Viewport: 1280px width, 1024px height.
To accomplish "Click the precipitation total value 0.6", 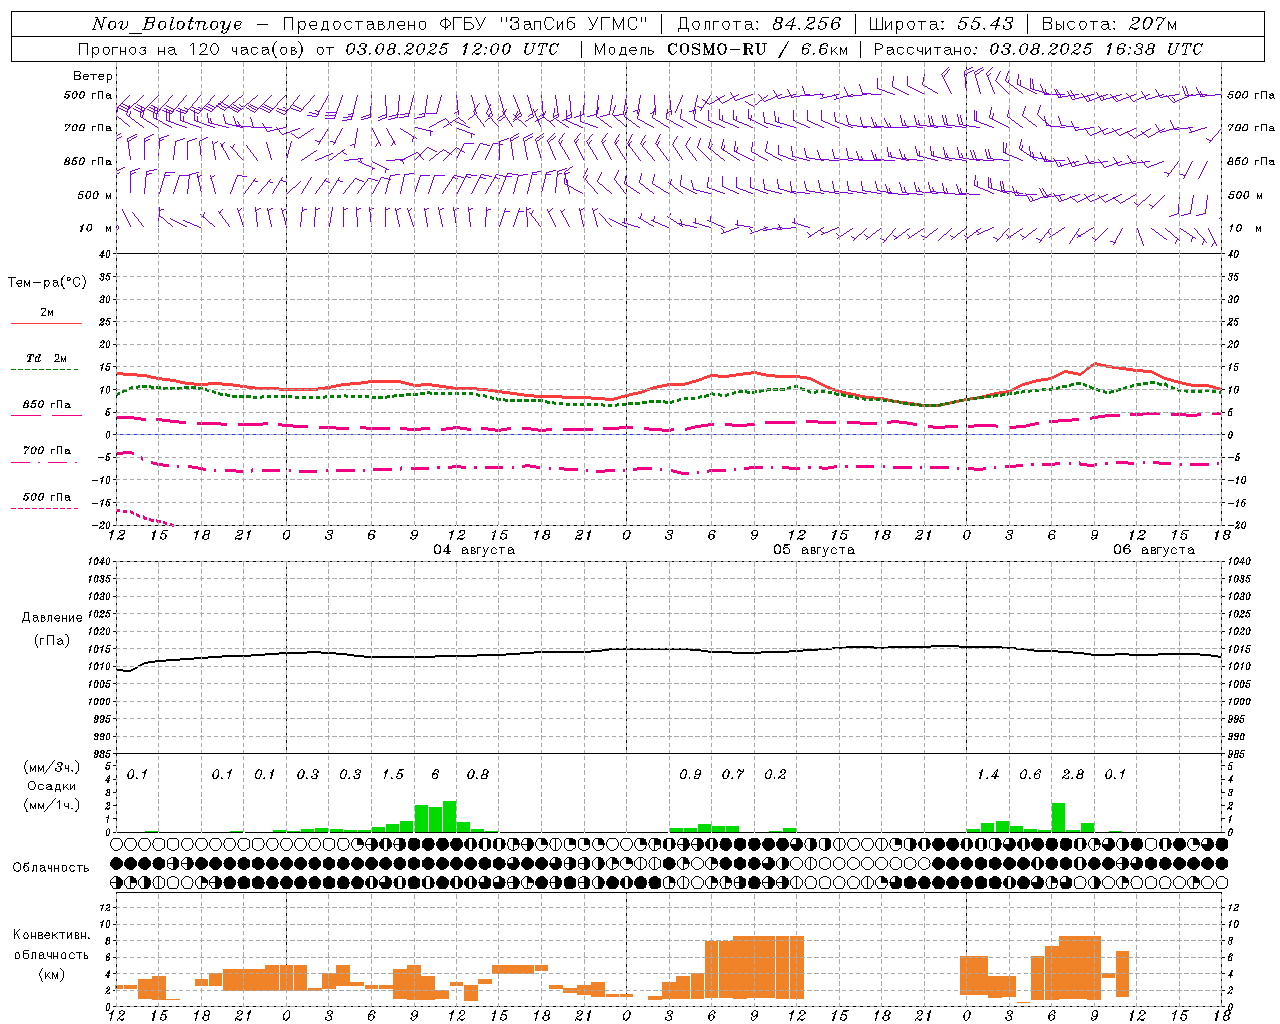I will 1030,774.
